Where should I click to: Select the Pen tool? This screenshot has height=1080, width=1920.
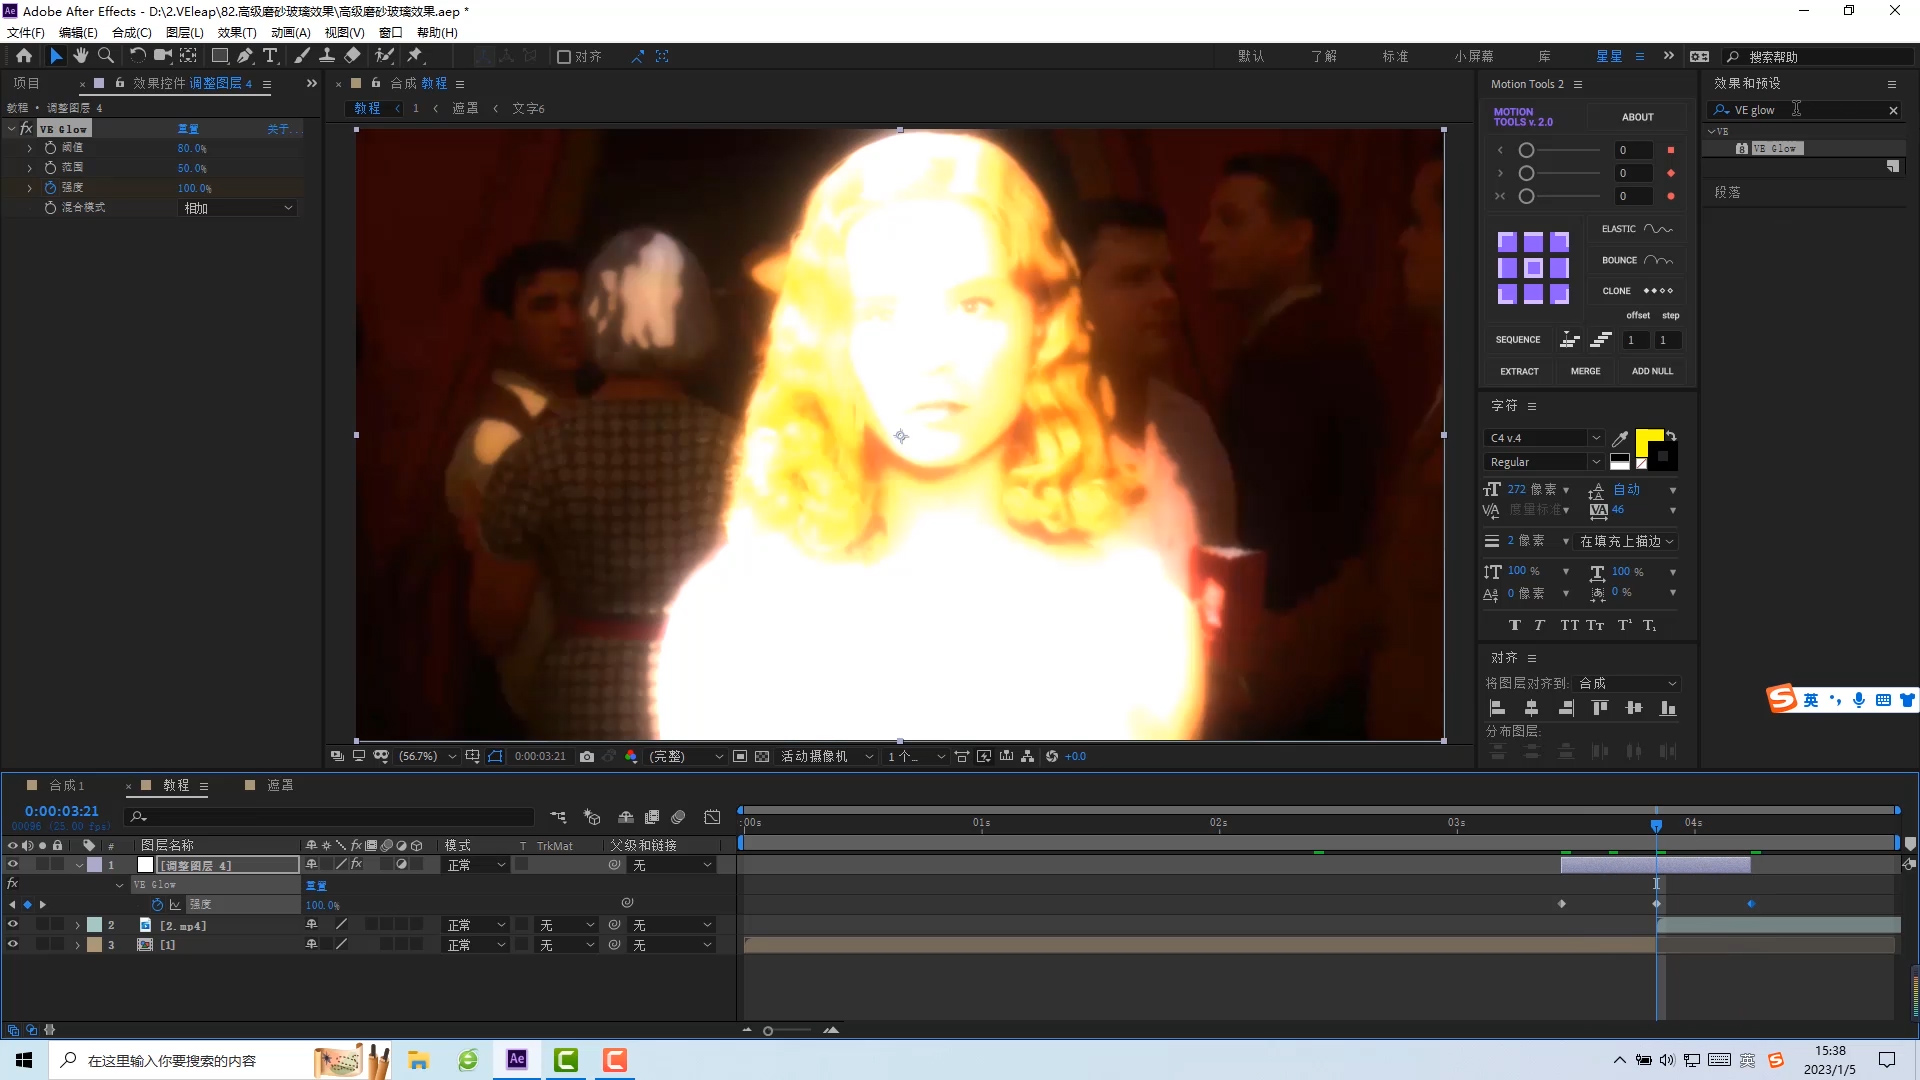point(245,56)
